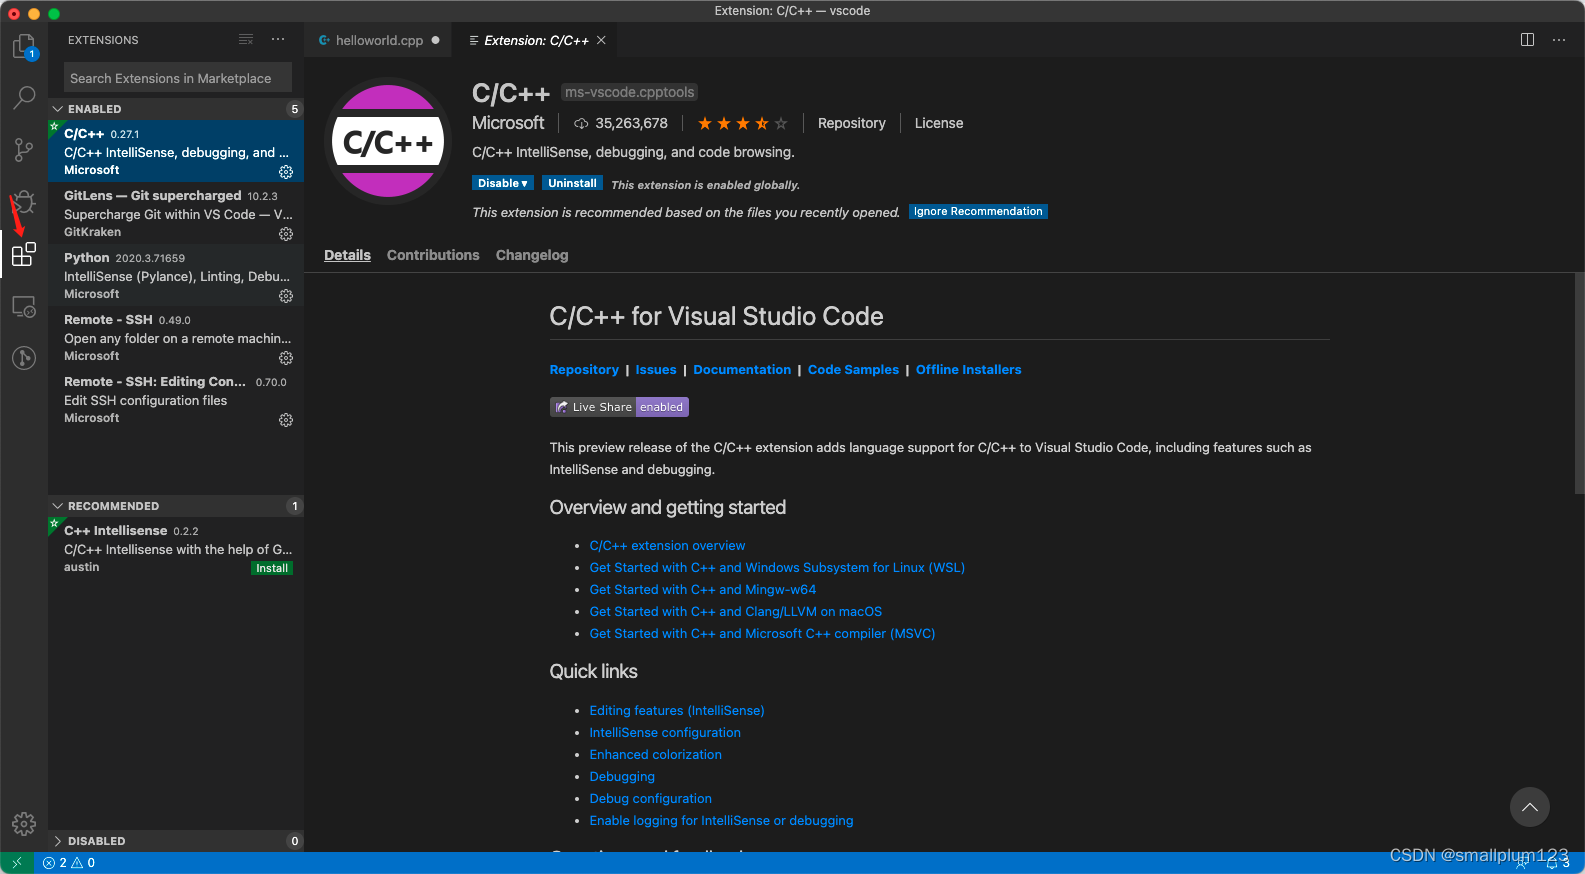Open the GitLens activity bar icon

pyautogui.click(x=24, y=358)
